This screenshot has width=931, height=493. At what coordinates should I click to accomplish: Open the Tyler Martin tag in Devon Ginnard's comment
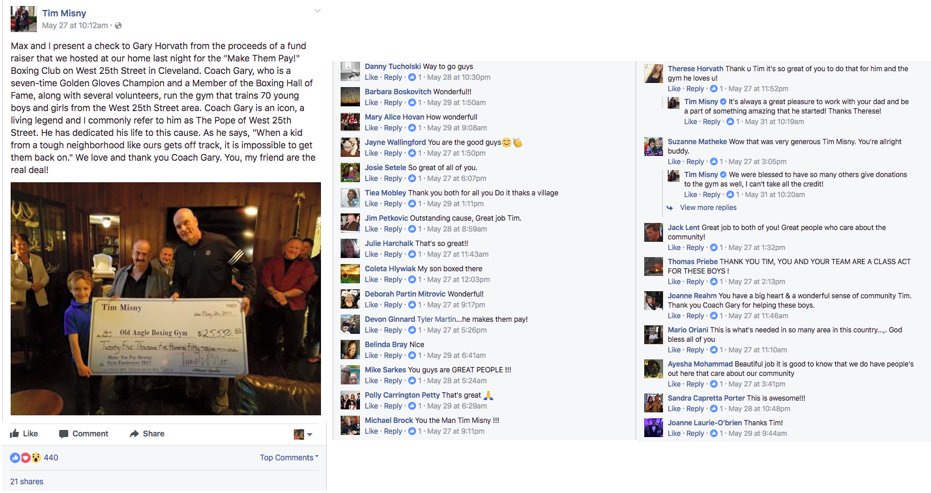point(437,319)
